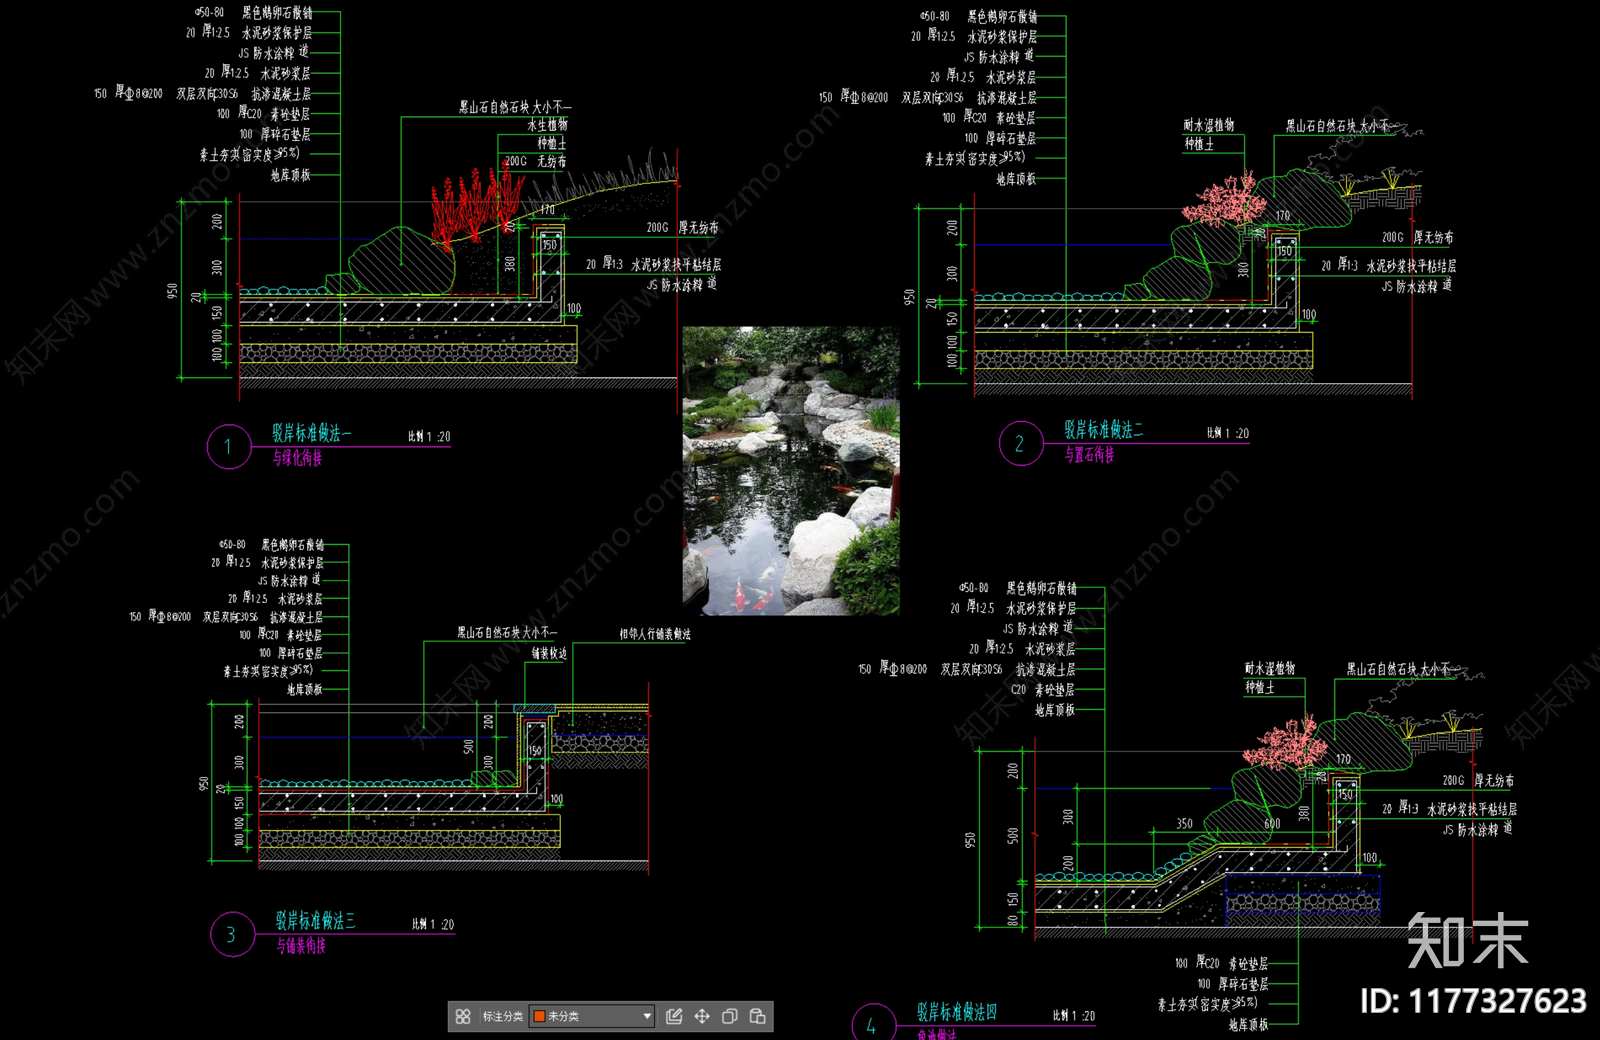This screenshot has height=1040, width=1600.
Task: Open the 未分类 annotation category dropdown
Action: click(x=592, y=1016)
